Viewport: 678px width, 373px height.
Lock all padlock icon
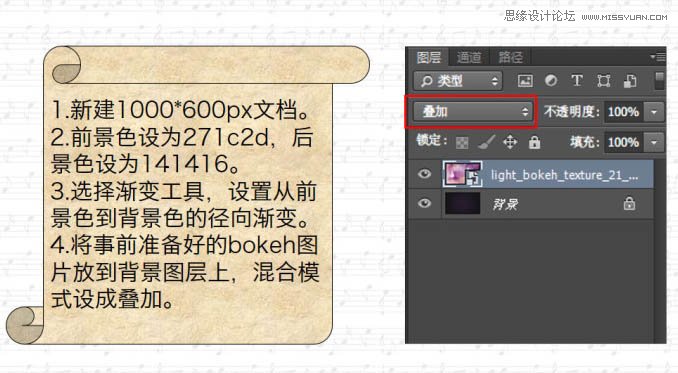(534, 142)
